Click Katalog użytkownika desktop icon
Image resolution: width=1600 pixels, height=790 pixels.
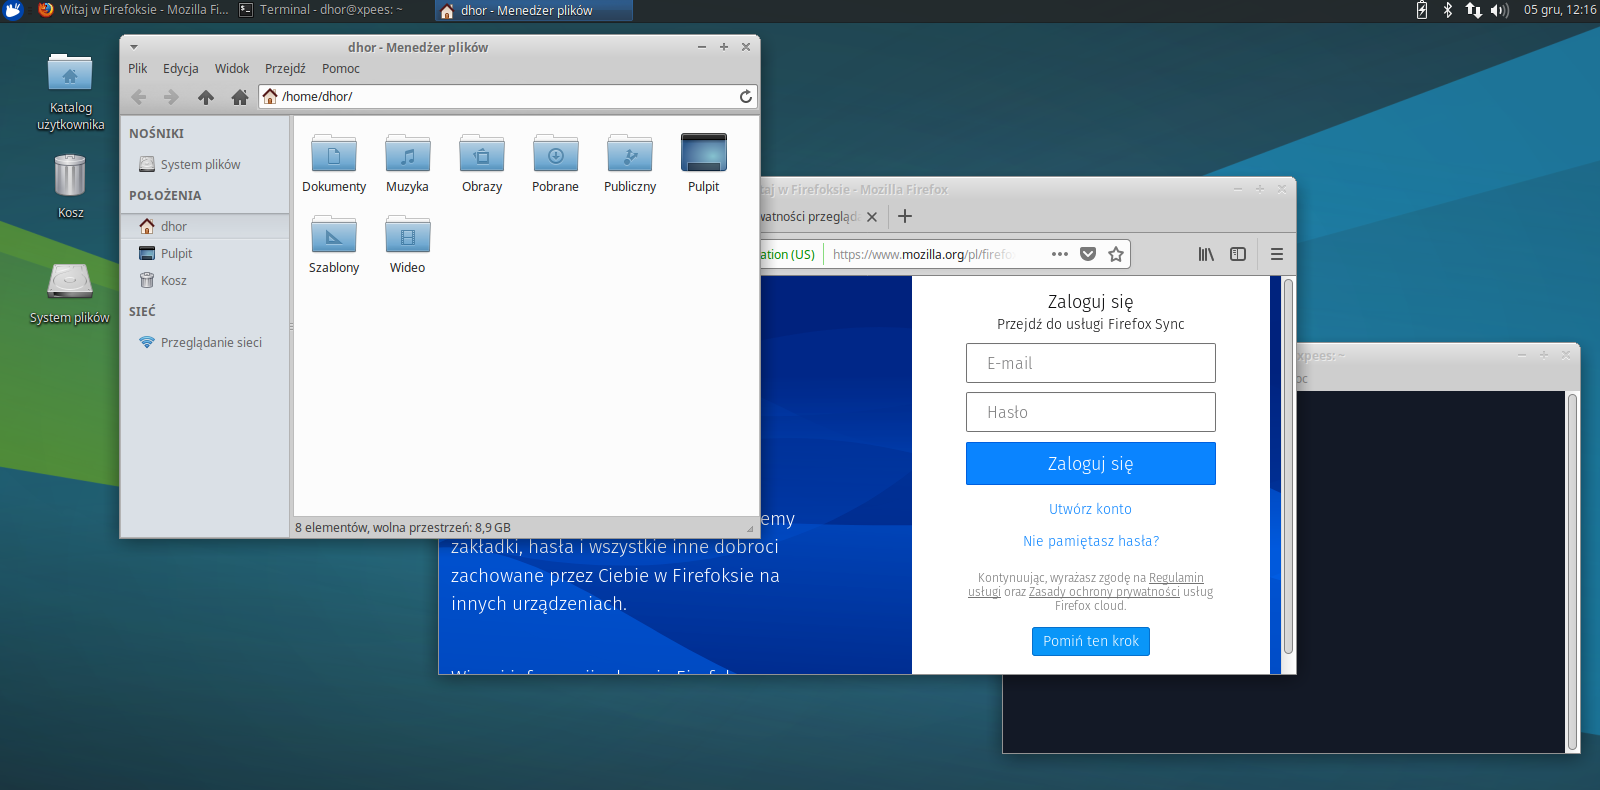[x=70, y=93]
